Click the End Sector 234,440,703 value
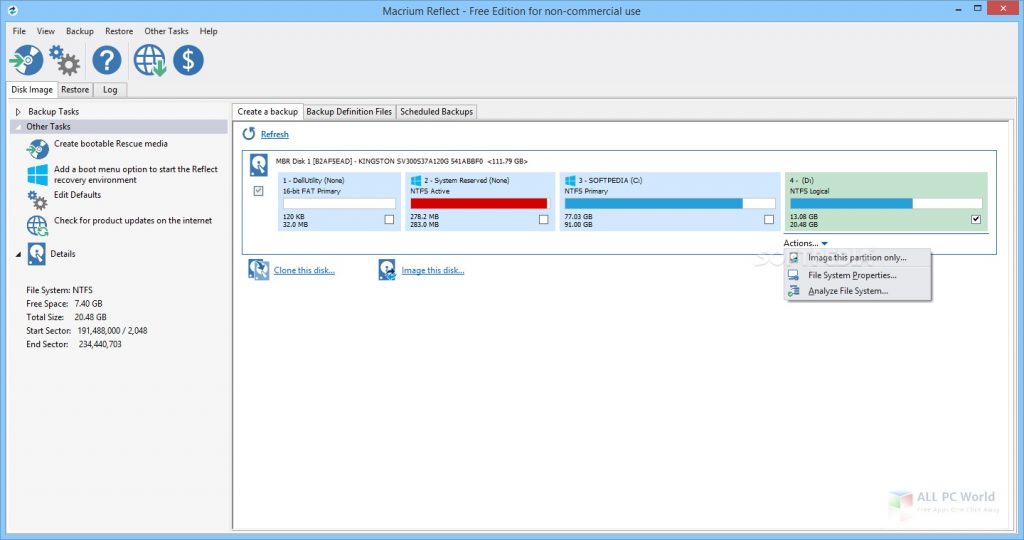The width and height of the screenshot is (1024, 540). tap(100, 344)
